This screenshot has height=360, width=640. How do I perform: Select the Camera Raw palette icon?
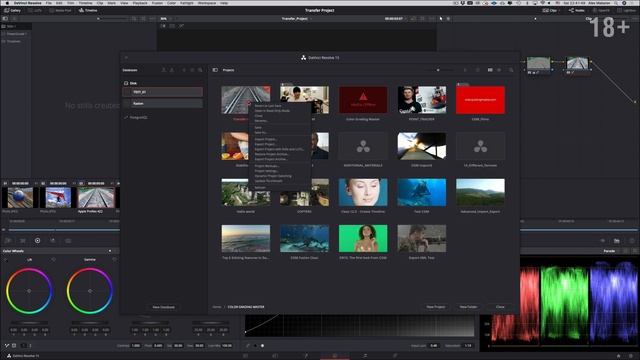pyautogui.click(x=8, y=241)
